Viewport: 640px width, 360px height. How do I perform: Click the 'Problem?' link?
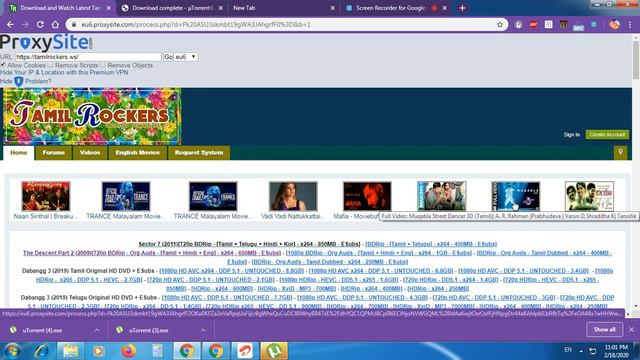coord(38,81)
